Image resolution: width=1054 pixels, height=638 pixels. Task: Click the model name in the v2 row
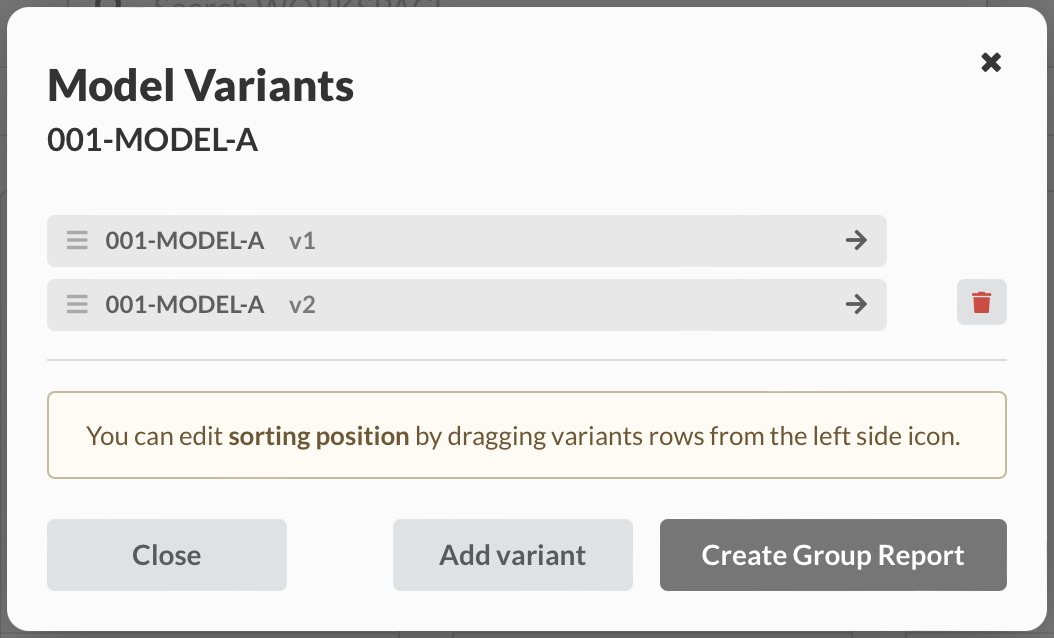tap(185, 304)
